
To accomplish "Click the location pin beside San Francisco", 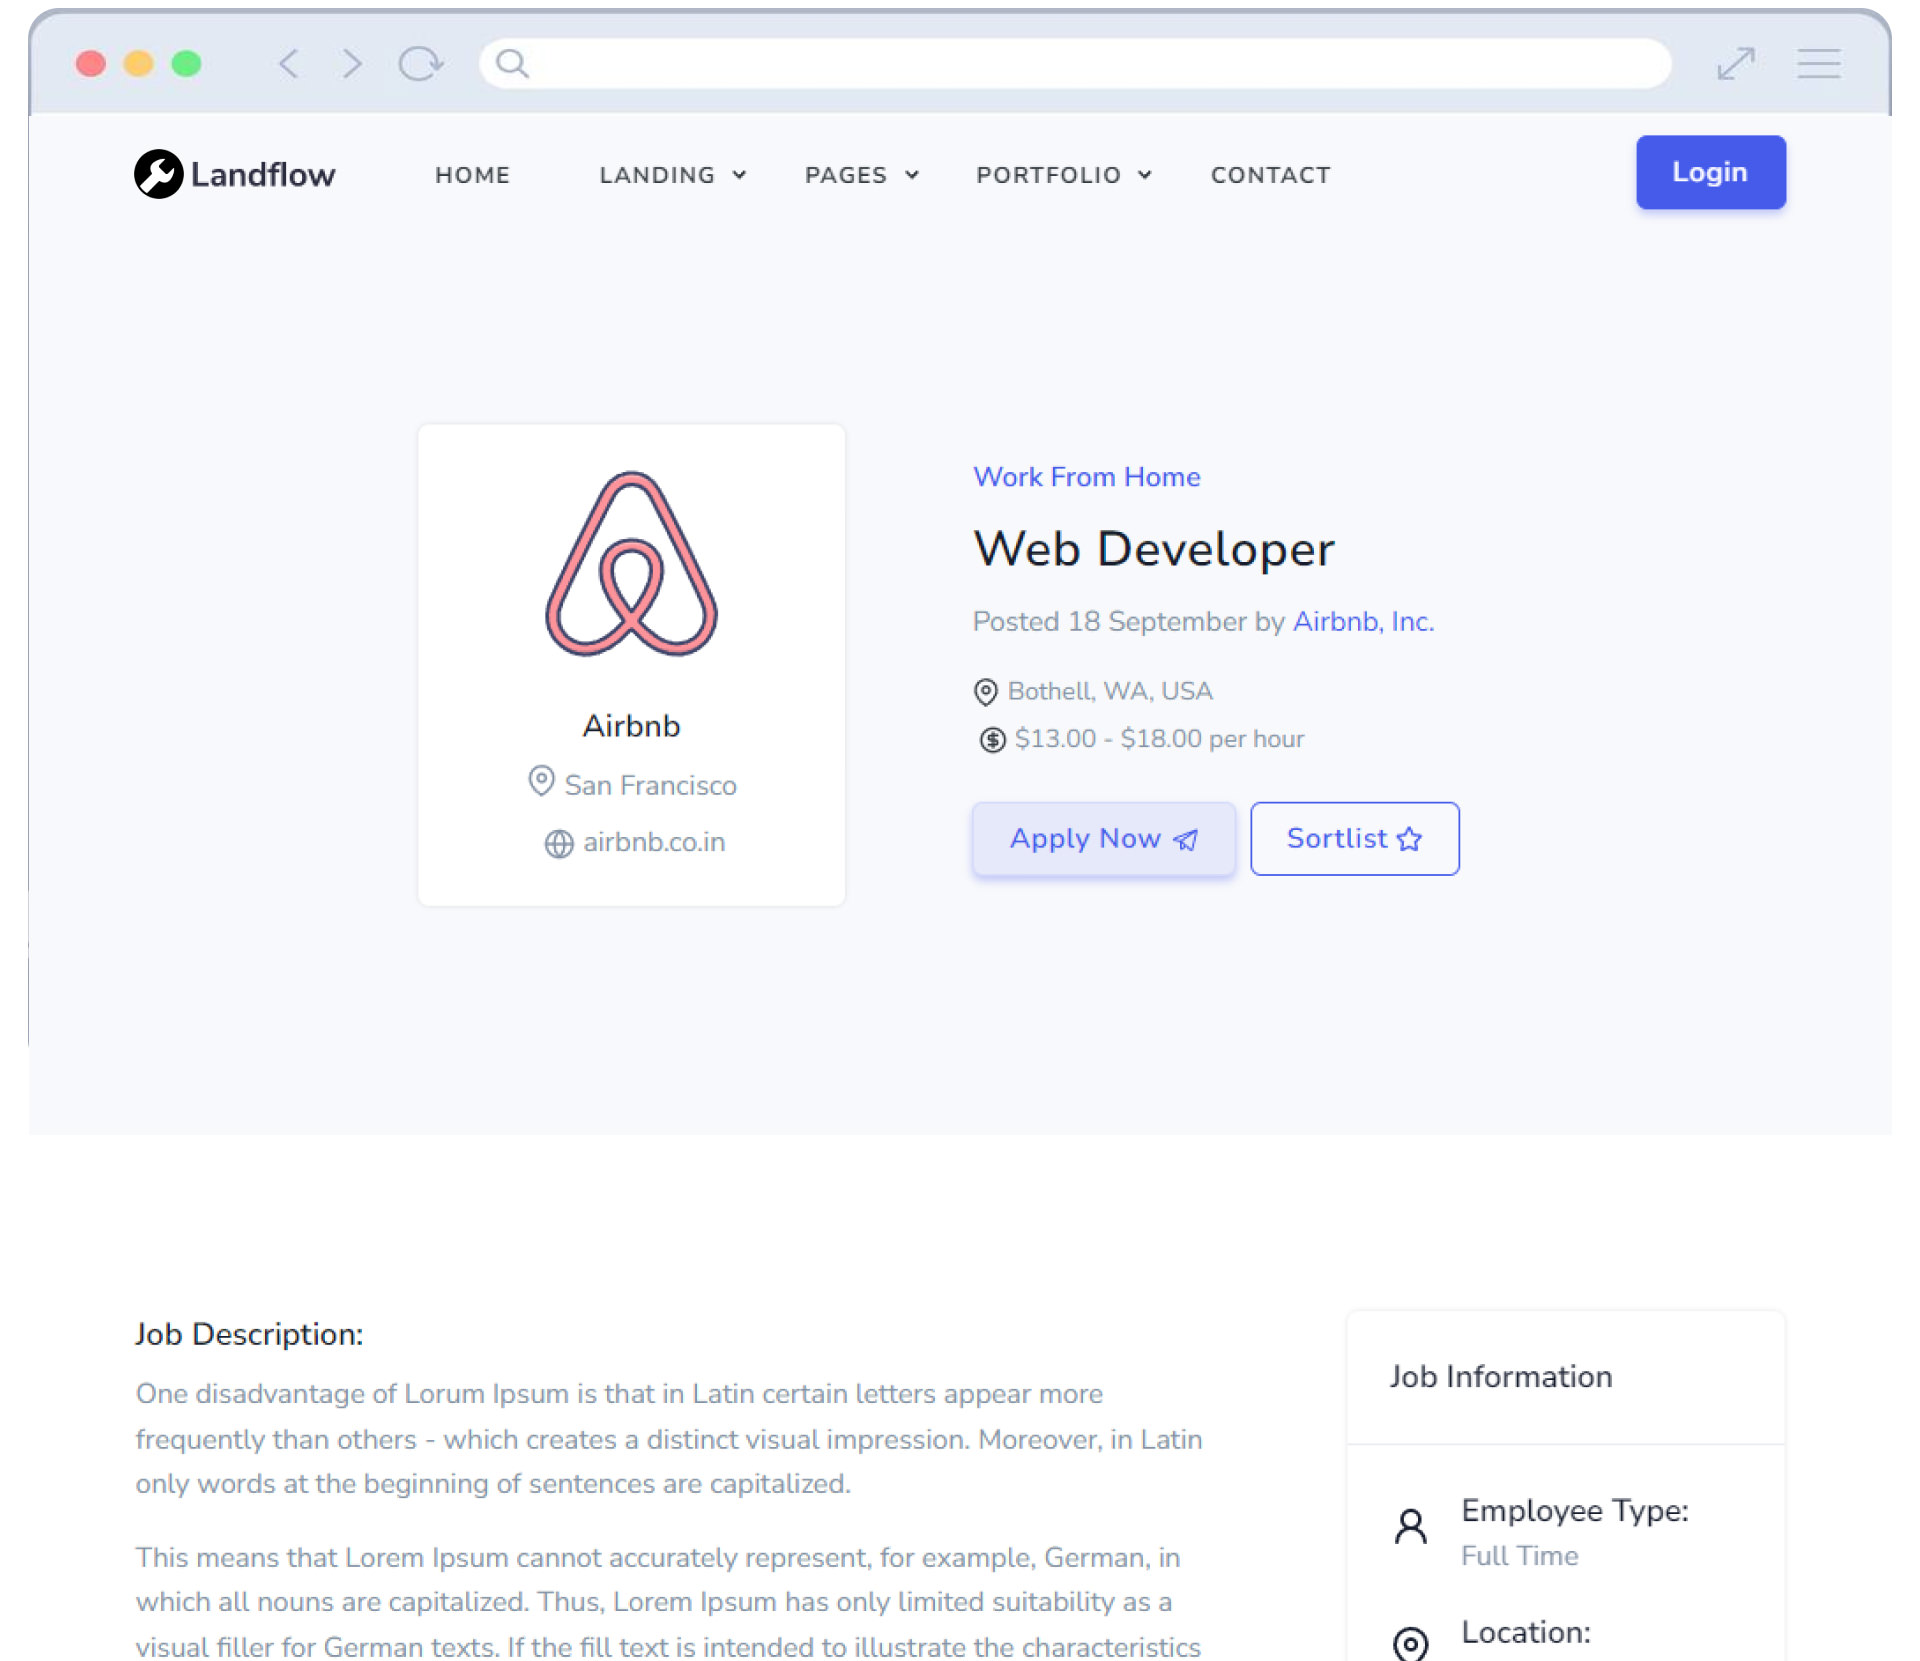I will [x=541, y=781].
